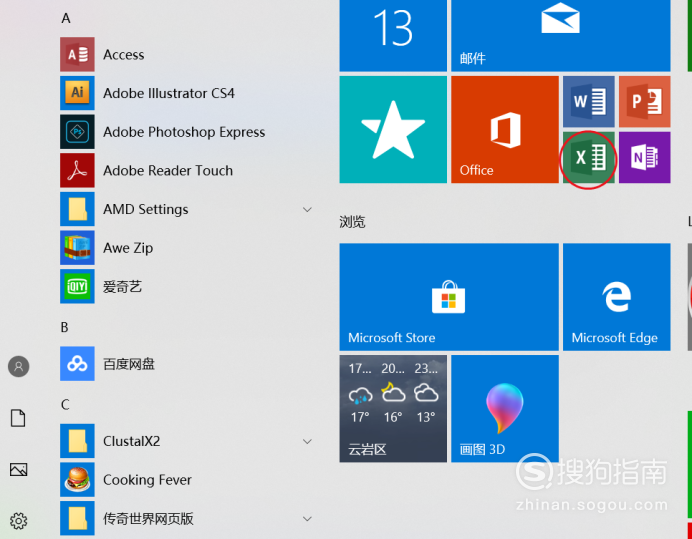The image size is (692, 539).
Task: Open Adobe Photoshop Express icon
Action: (77, 132)
